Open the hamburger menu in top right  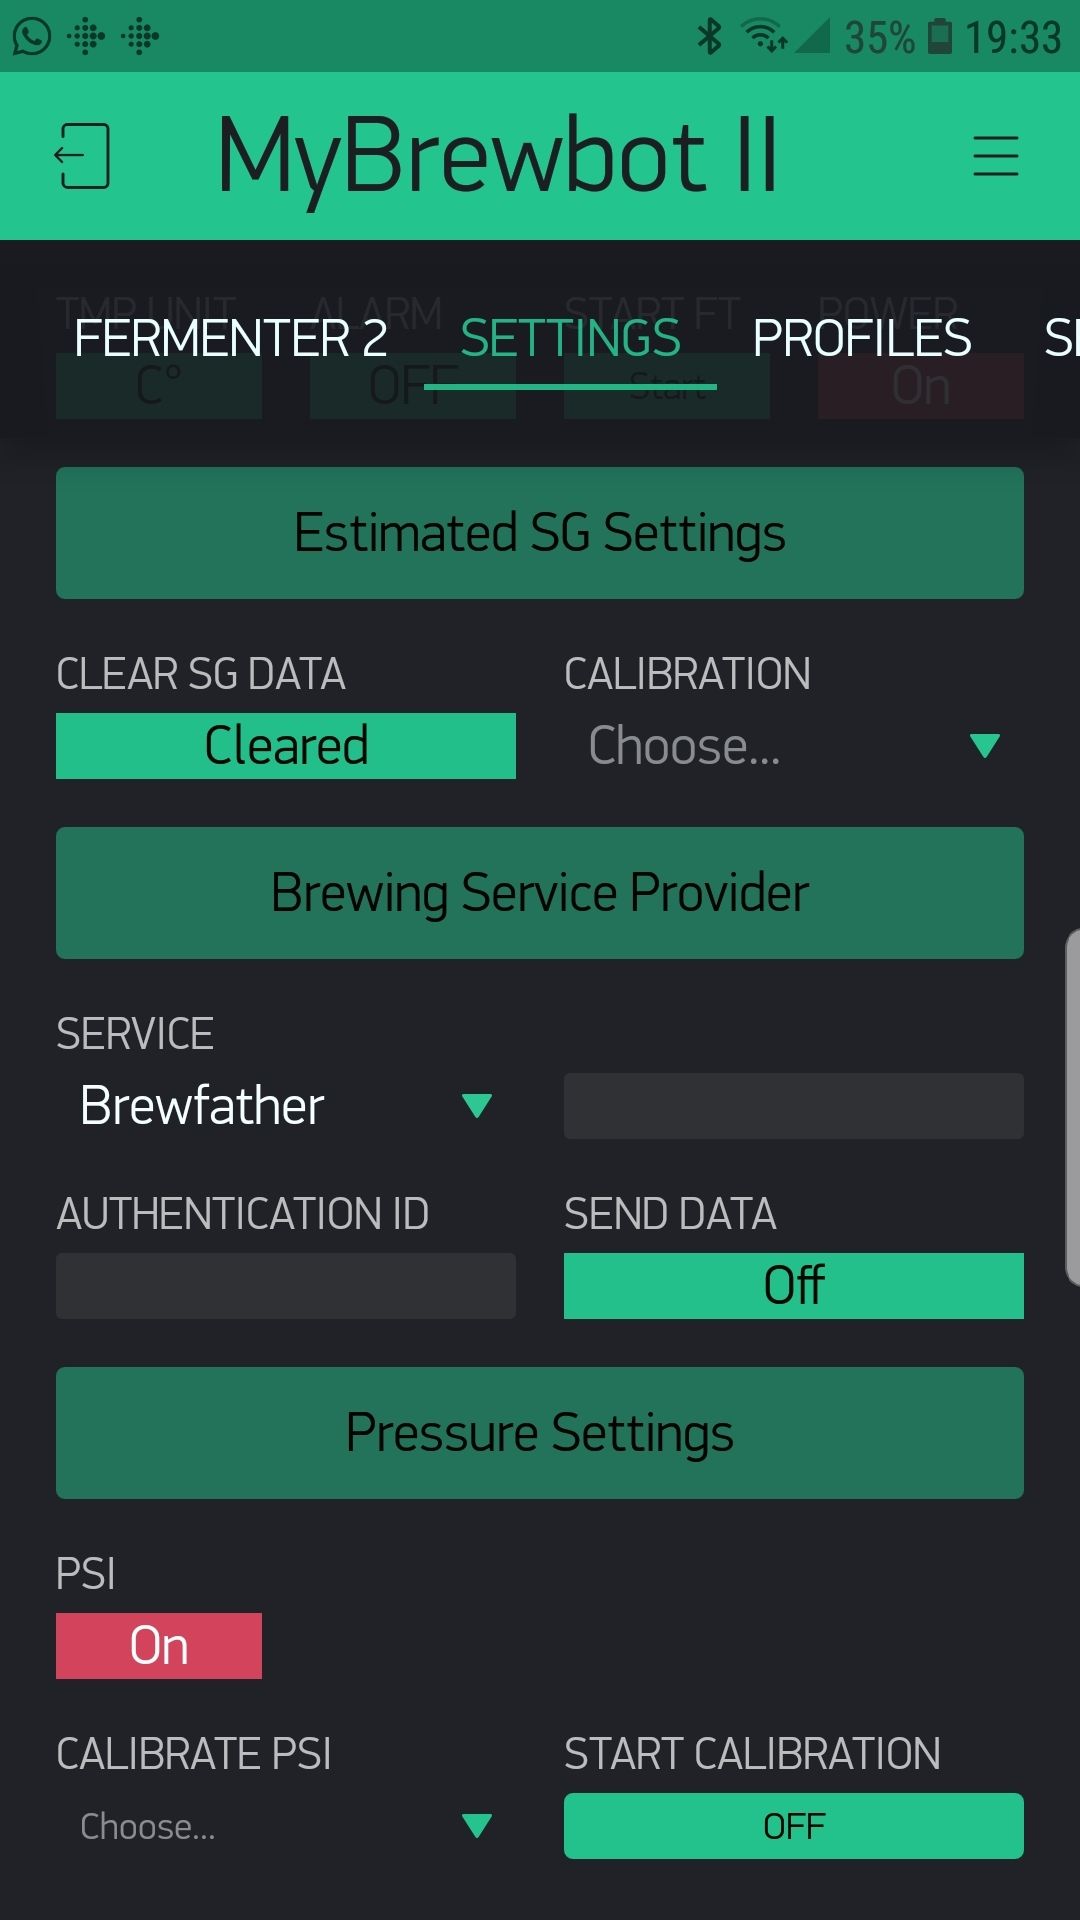tap(996, 157)
